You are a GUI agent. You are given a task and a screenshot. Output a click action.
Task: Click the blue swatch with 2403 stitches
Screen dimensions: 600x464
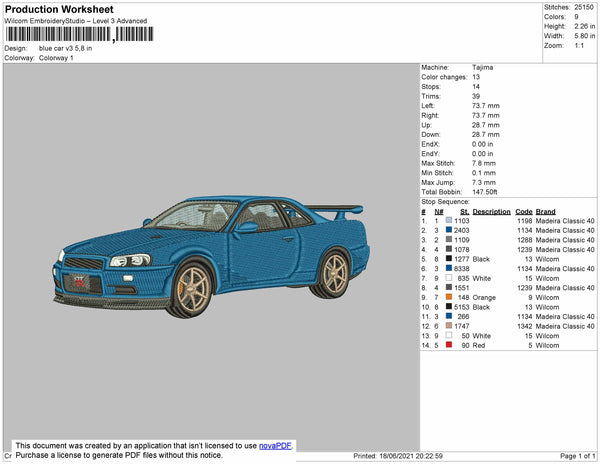450,231
